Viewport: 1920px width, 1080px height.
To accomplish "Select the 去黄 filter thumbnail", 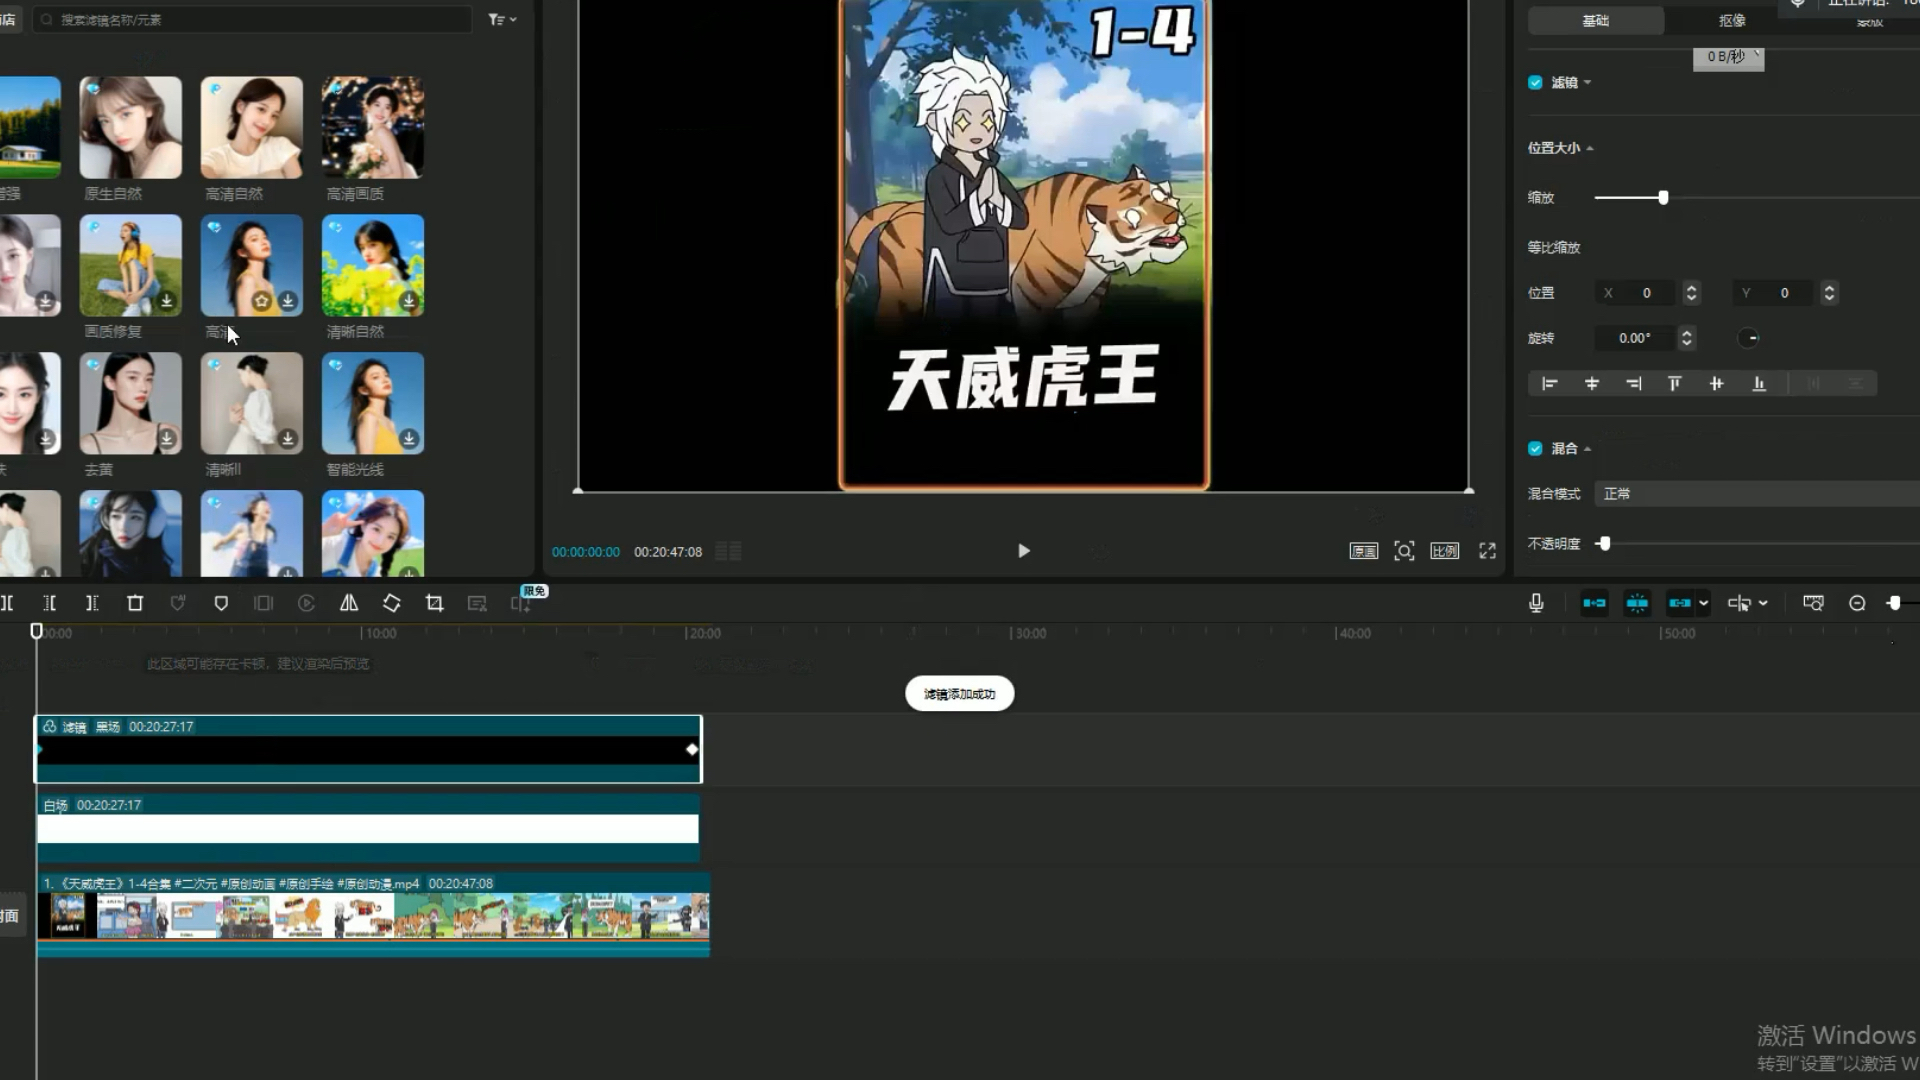I will tap(131, 404).
